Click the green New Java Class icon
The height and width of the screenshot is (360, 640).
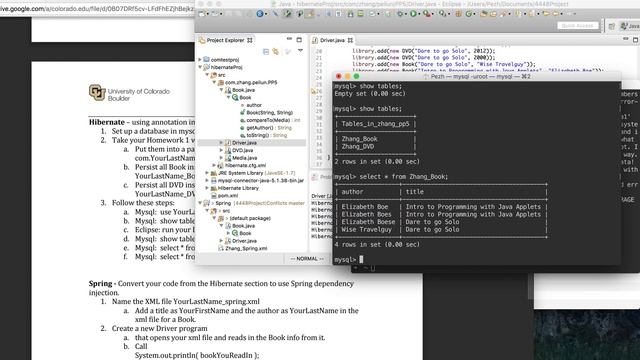[x=469, y=14]
